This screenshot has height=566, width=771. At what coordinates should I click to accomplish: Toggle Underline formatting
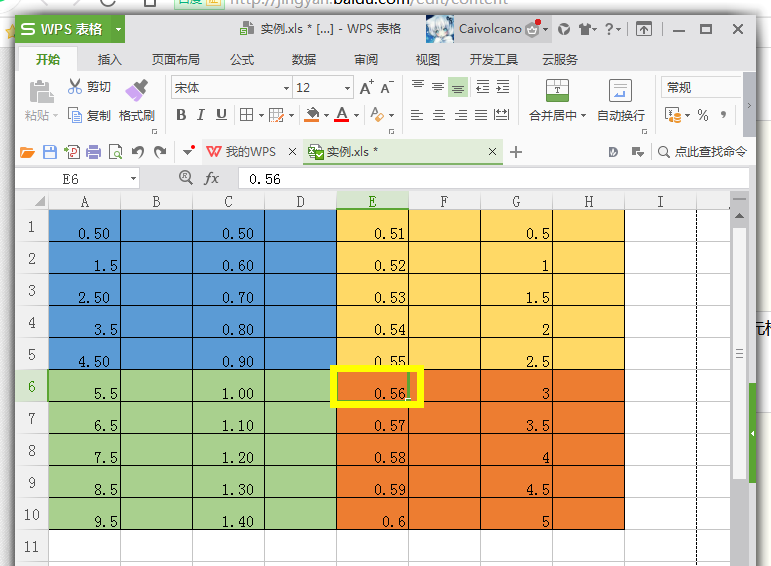pos(221,115)
